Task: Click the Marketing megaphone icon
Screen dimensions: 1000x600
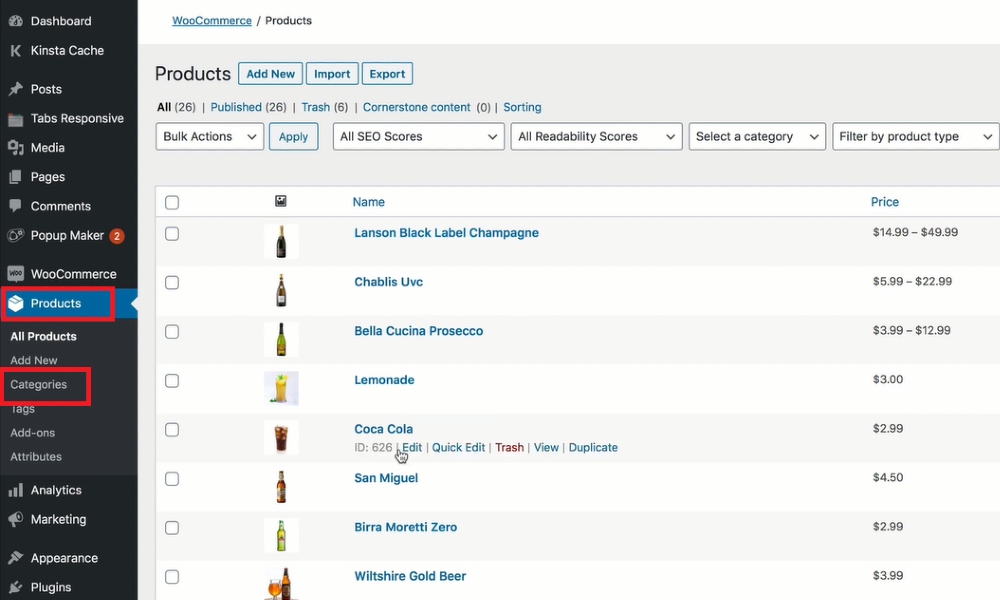Action: [x=15, y=519]
